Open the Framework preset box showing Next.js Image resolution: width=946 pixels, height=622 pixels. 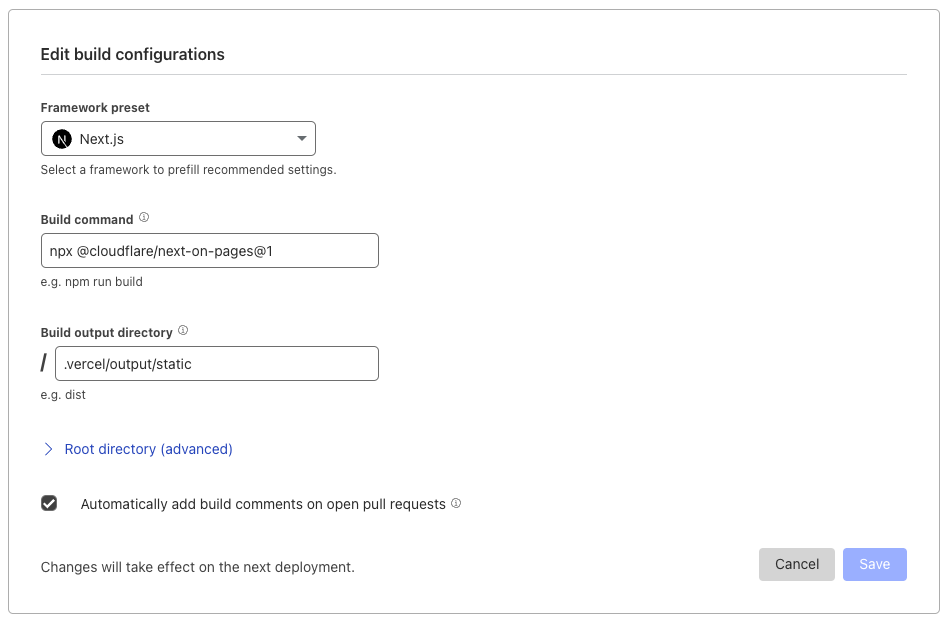pos(178,139)
